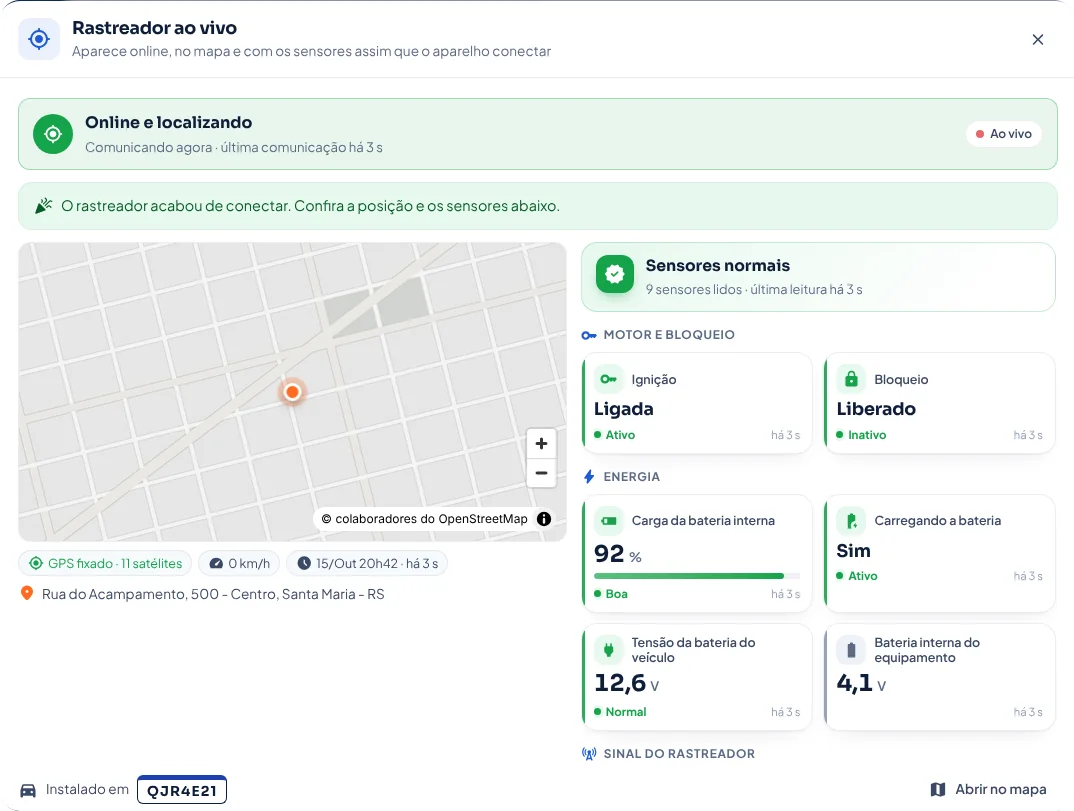Click the Ignição key icon

point(608,379)
